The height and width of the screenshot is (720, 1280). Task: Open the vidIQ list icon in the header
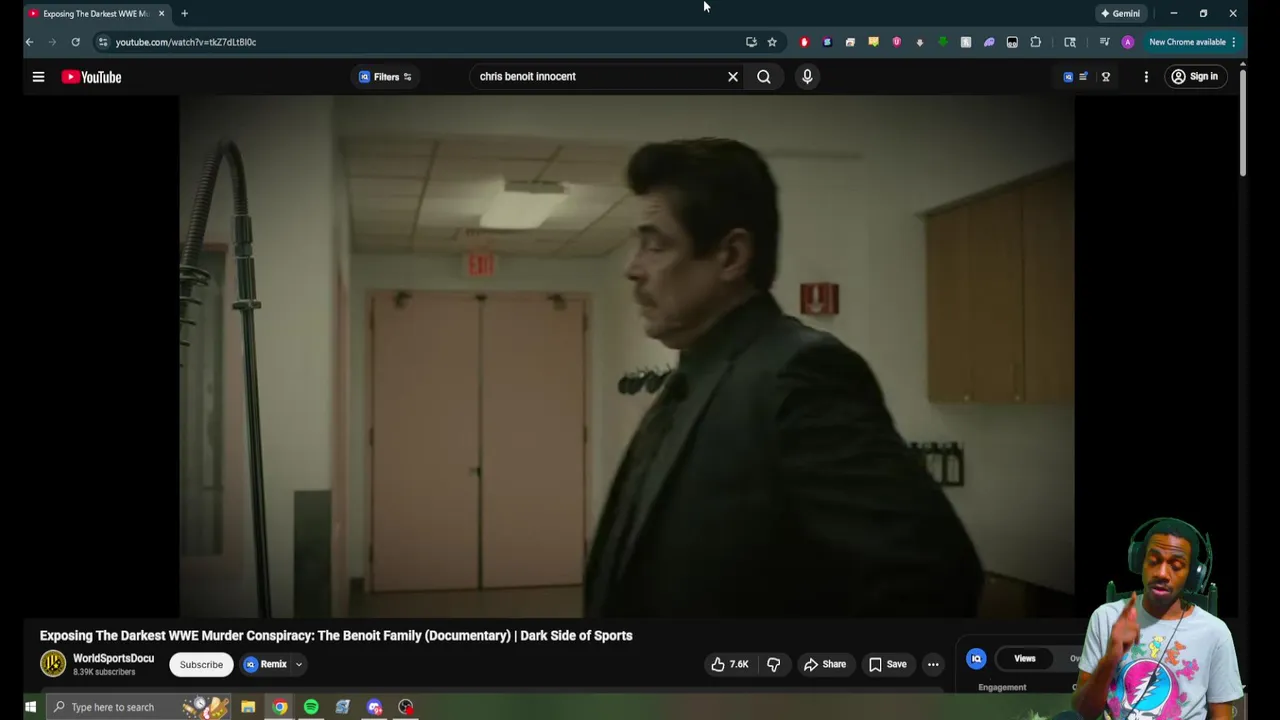(x=1083, y=77)
